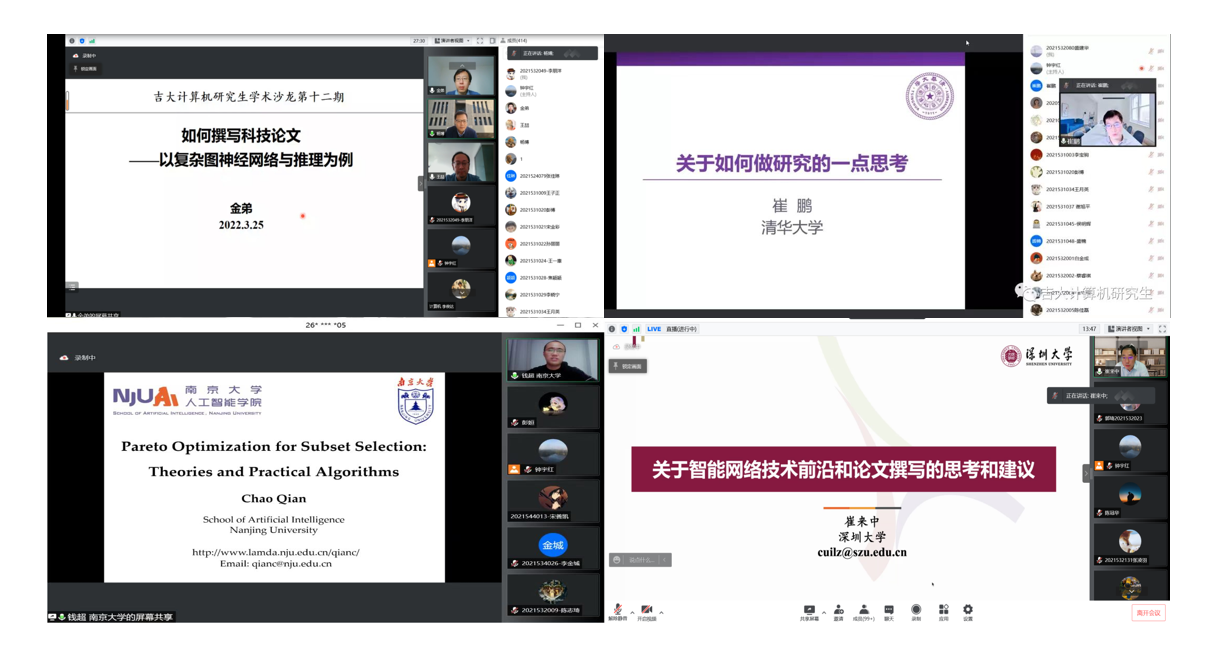
Task: Click the 说点什么 chat input field
Action: (640, 560)
